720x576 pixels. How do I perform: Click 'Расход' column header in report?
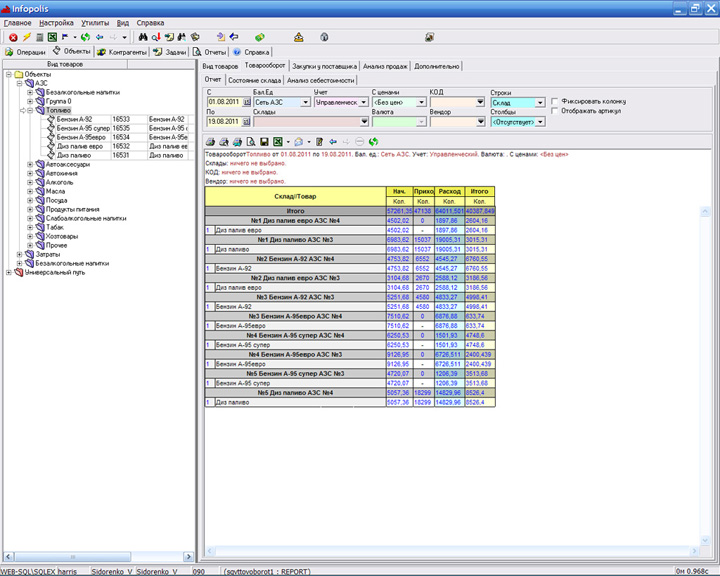(x=449, y=192)
